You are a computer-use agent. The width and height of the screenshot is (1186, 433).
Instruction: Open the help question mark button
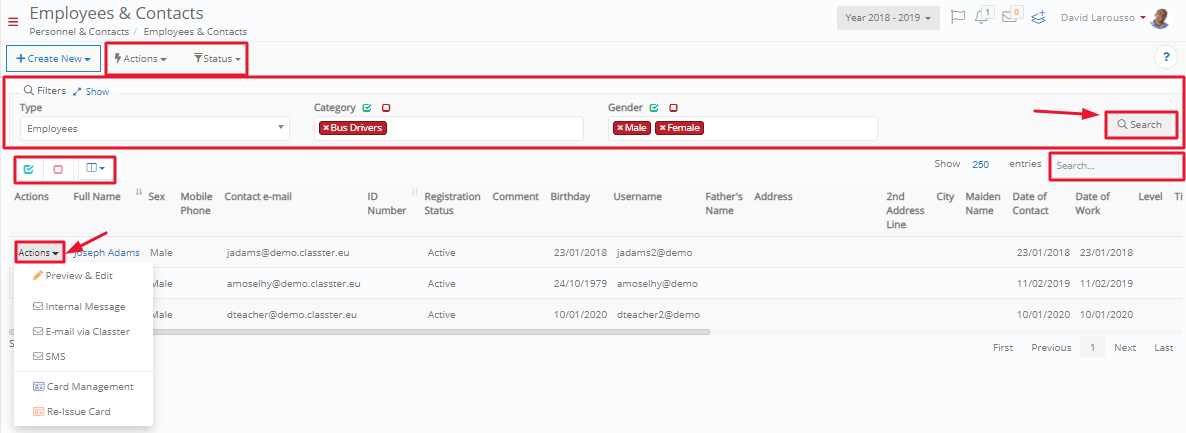click(x=1166, y=58)
